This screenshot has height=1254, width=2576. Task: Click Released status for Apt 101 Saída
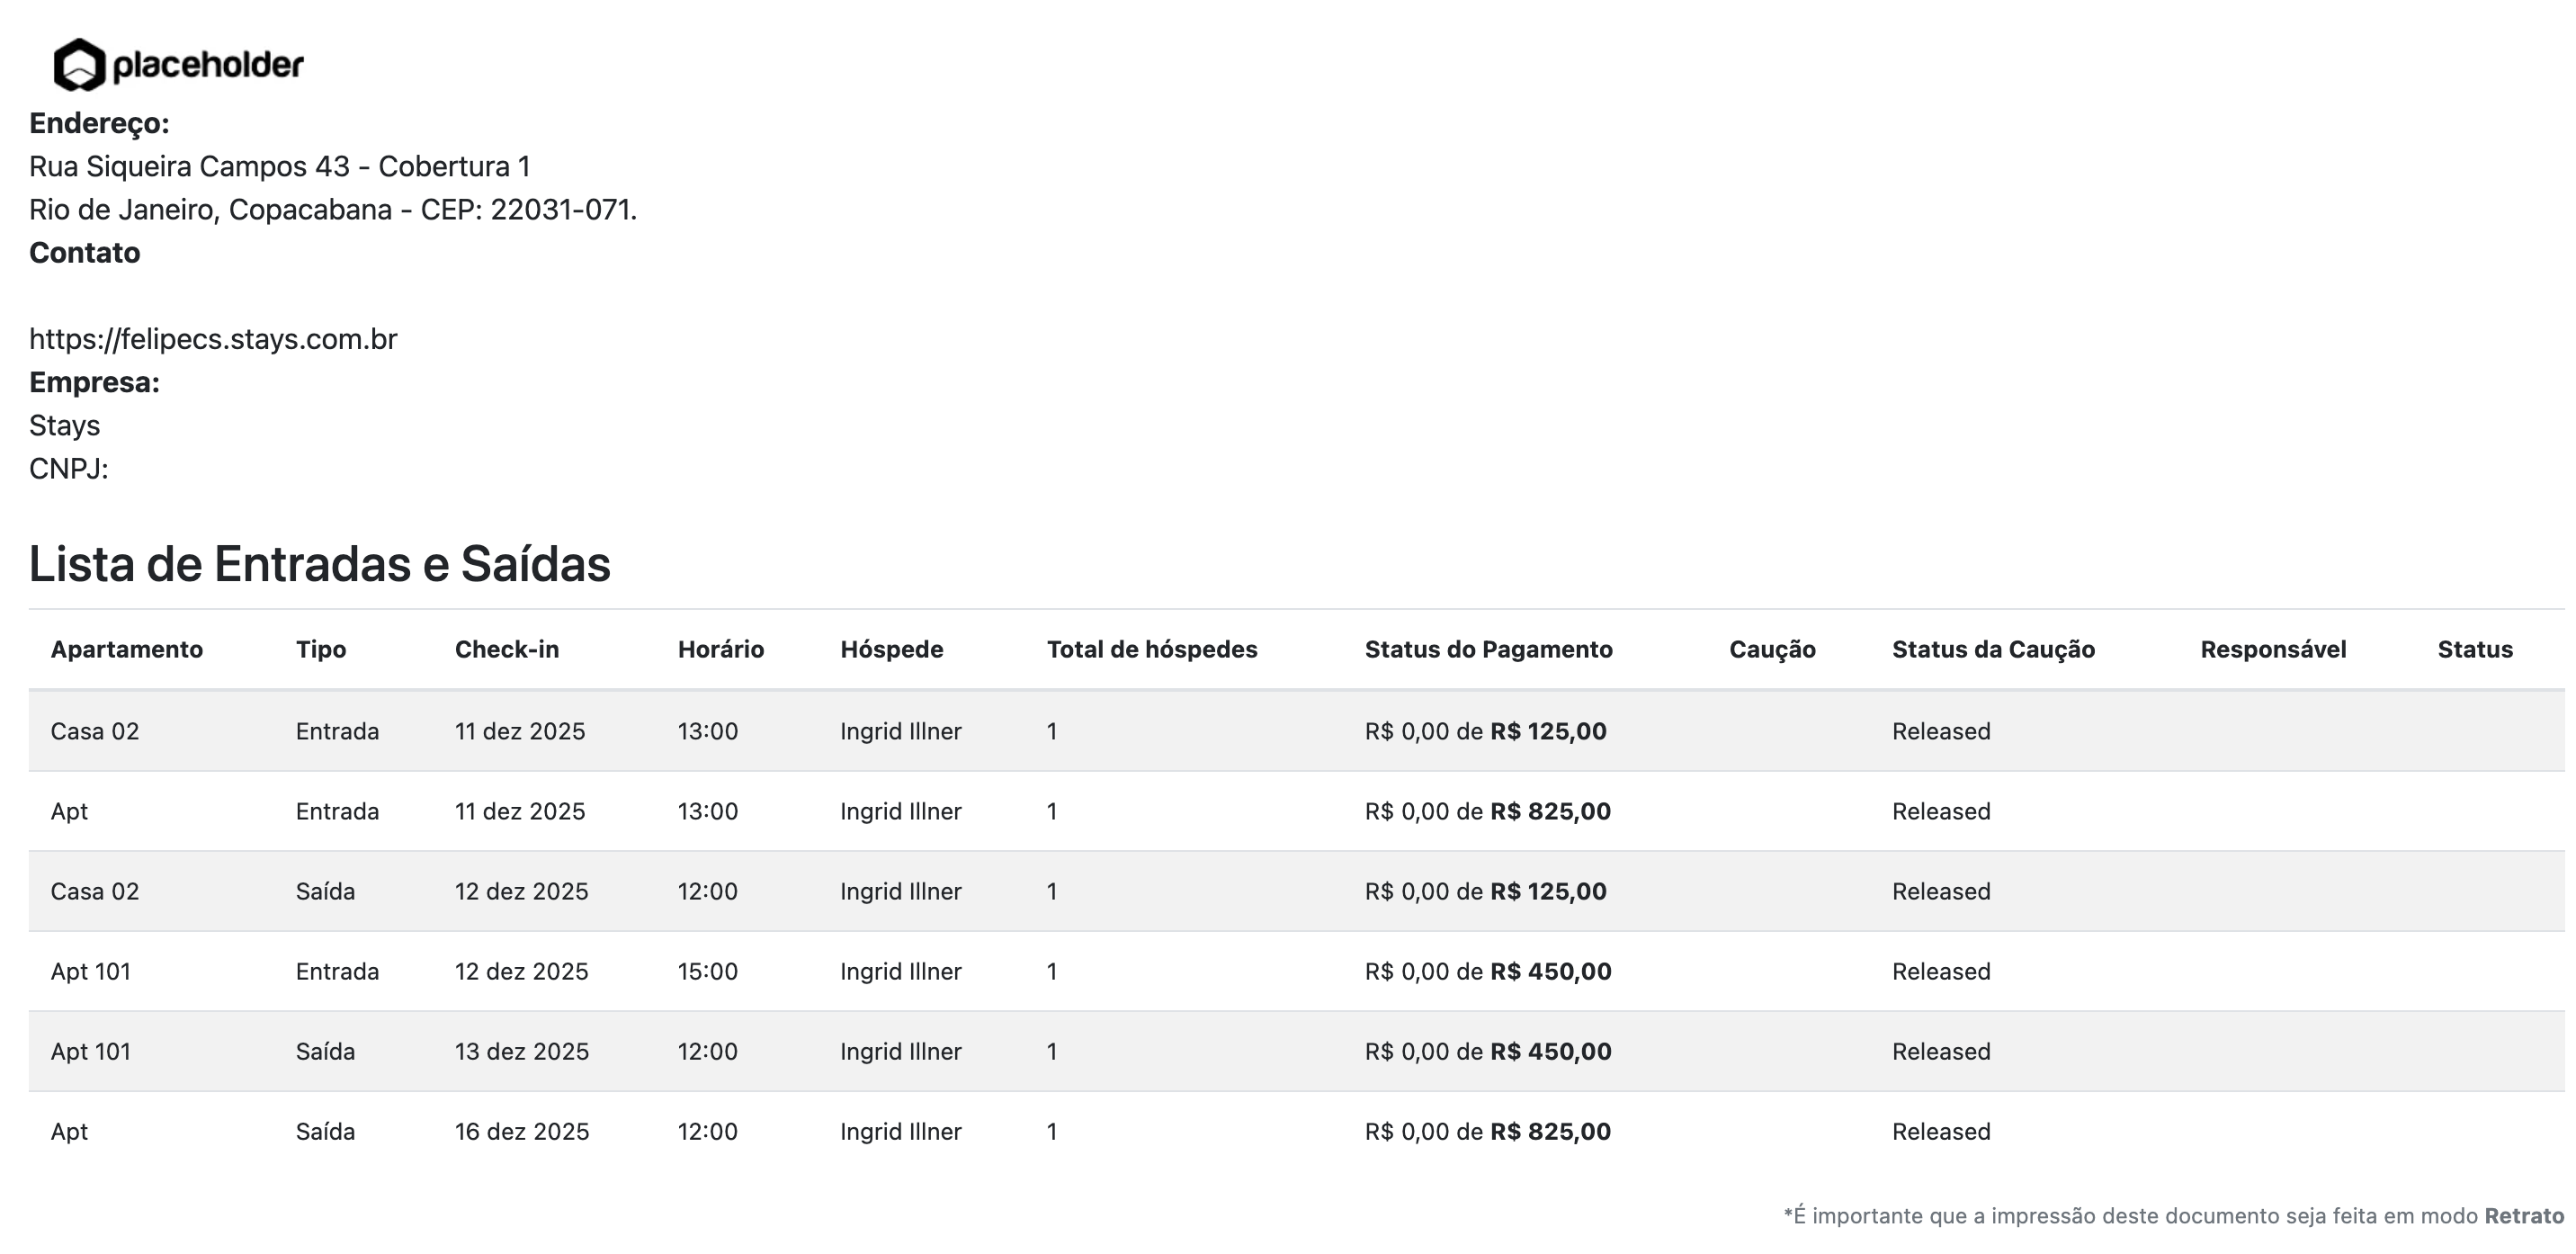point(1941,1051)
